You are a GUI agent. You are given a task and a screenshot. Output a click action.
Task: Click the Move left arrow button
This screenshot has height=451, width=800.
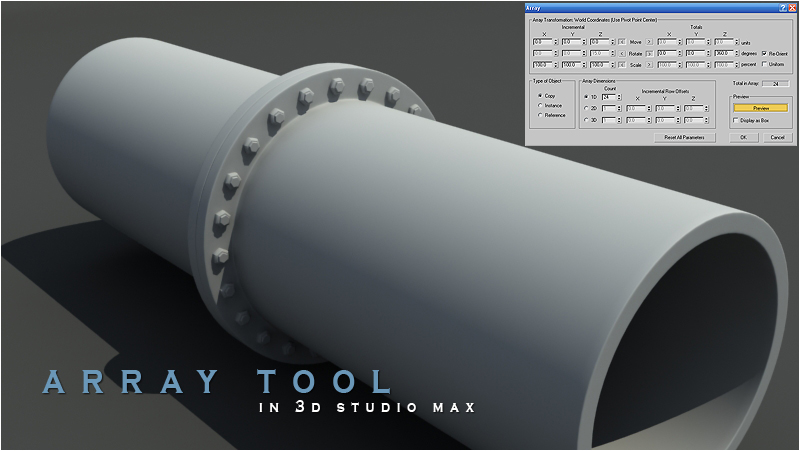[621, 42]
